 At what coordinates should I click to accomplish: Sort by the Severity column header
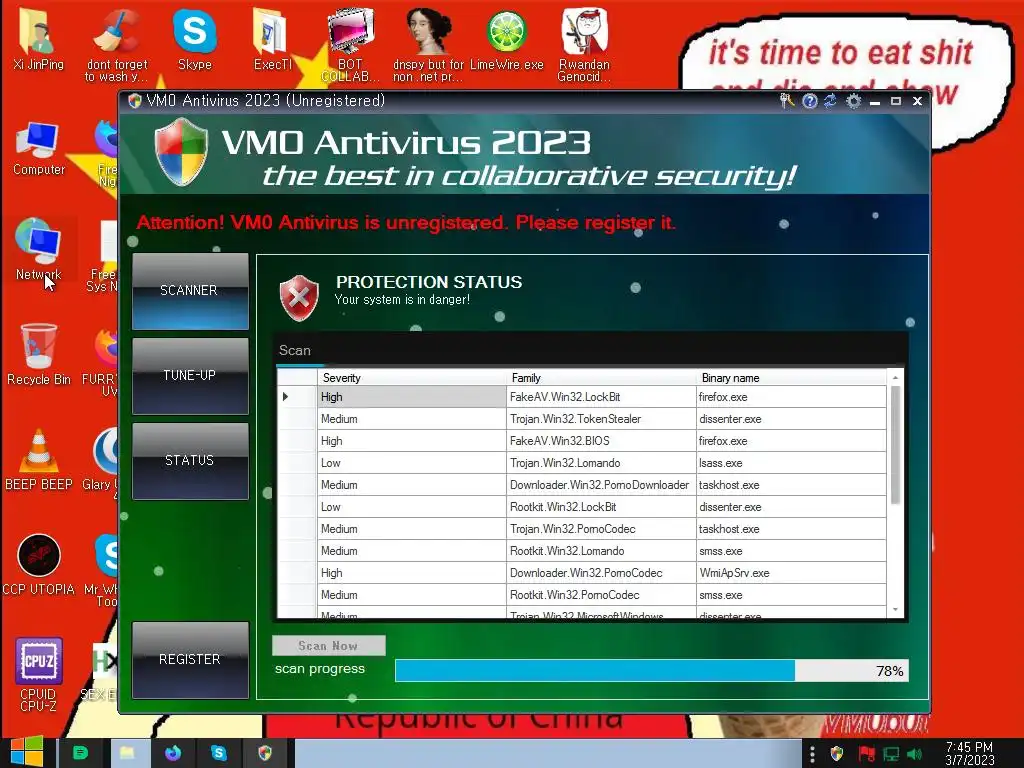point(412,377)
